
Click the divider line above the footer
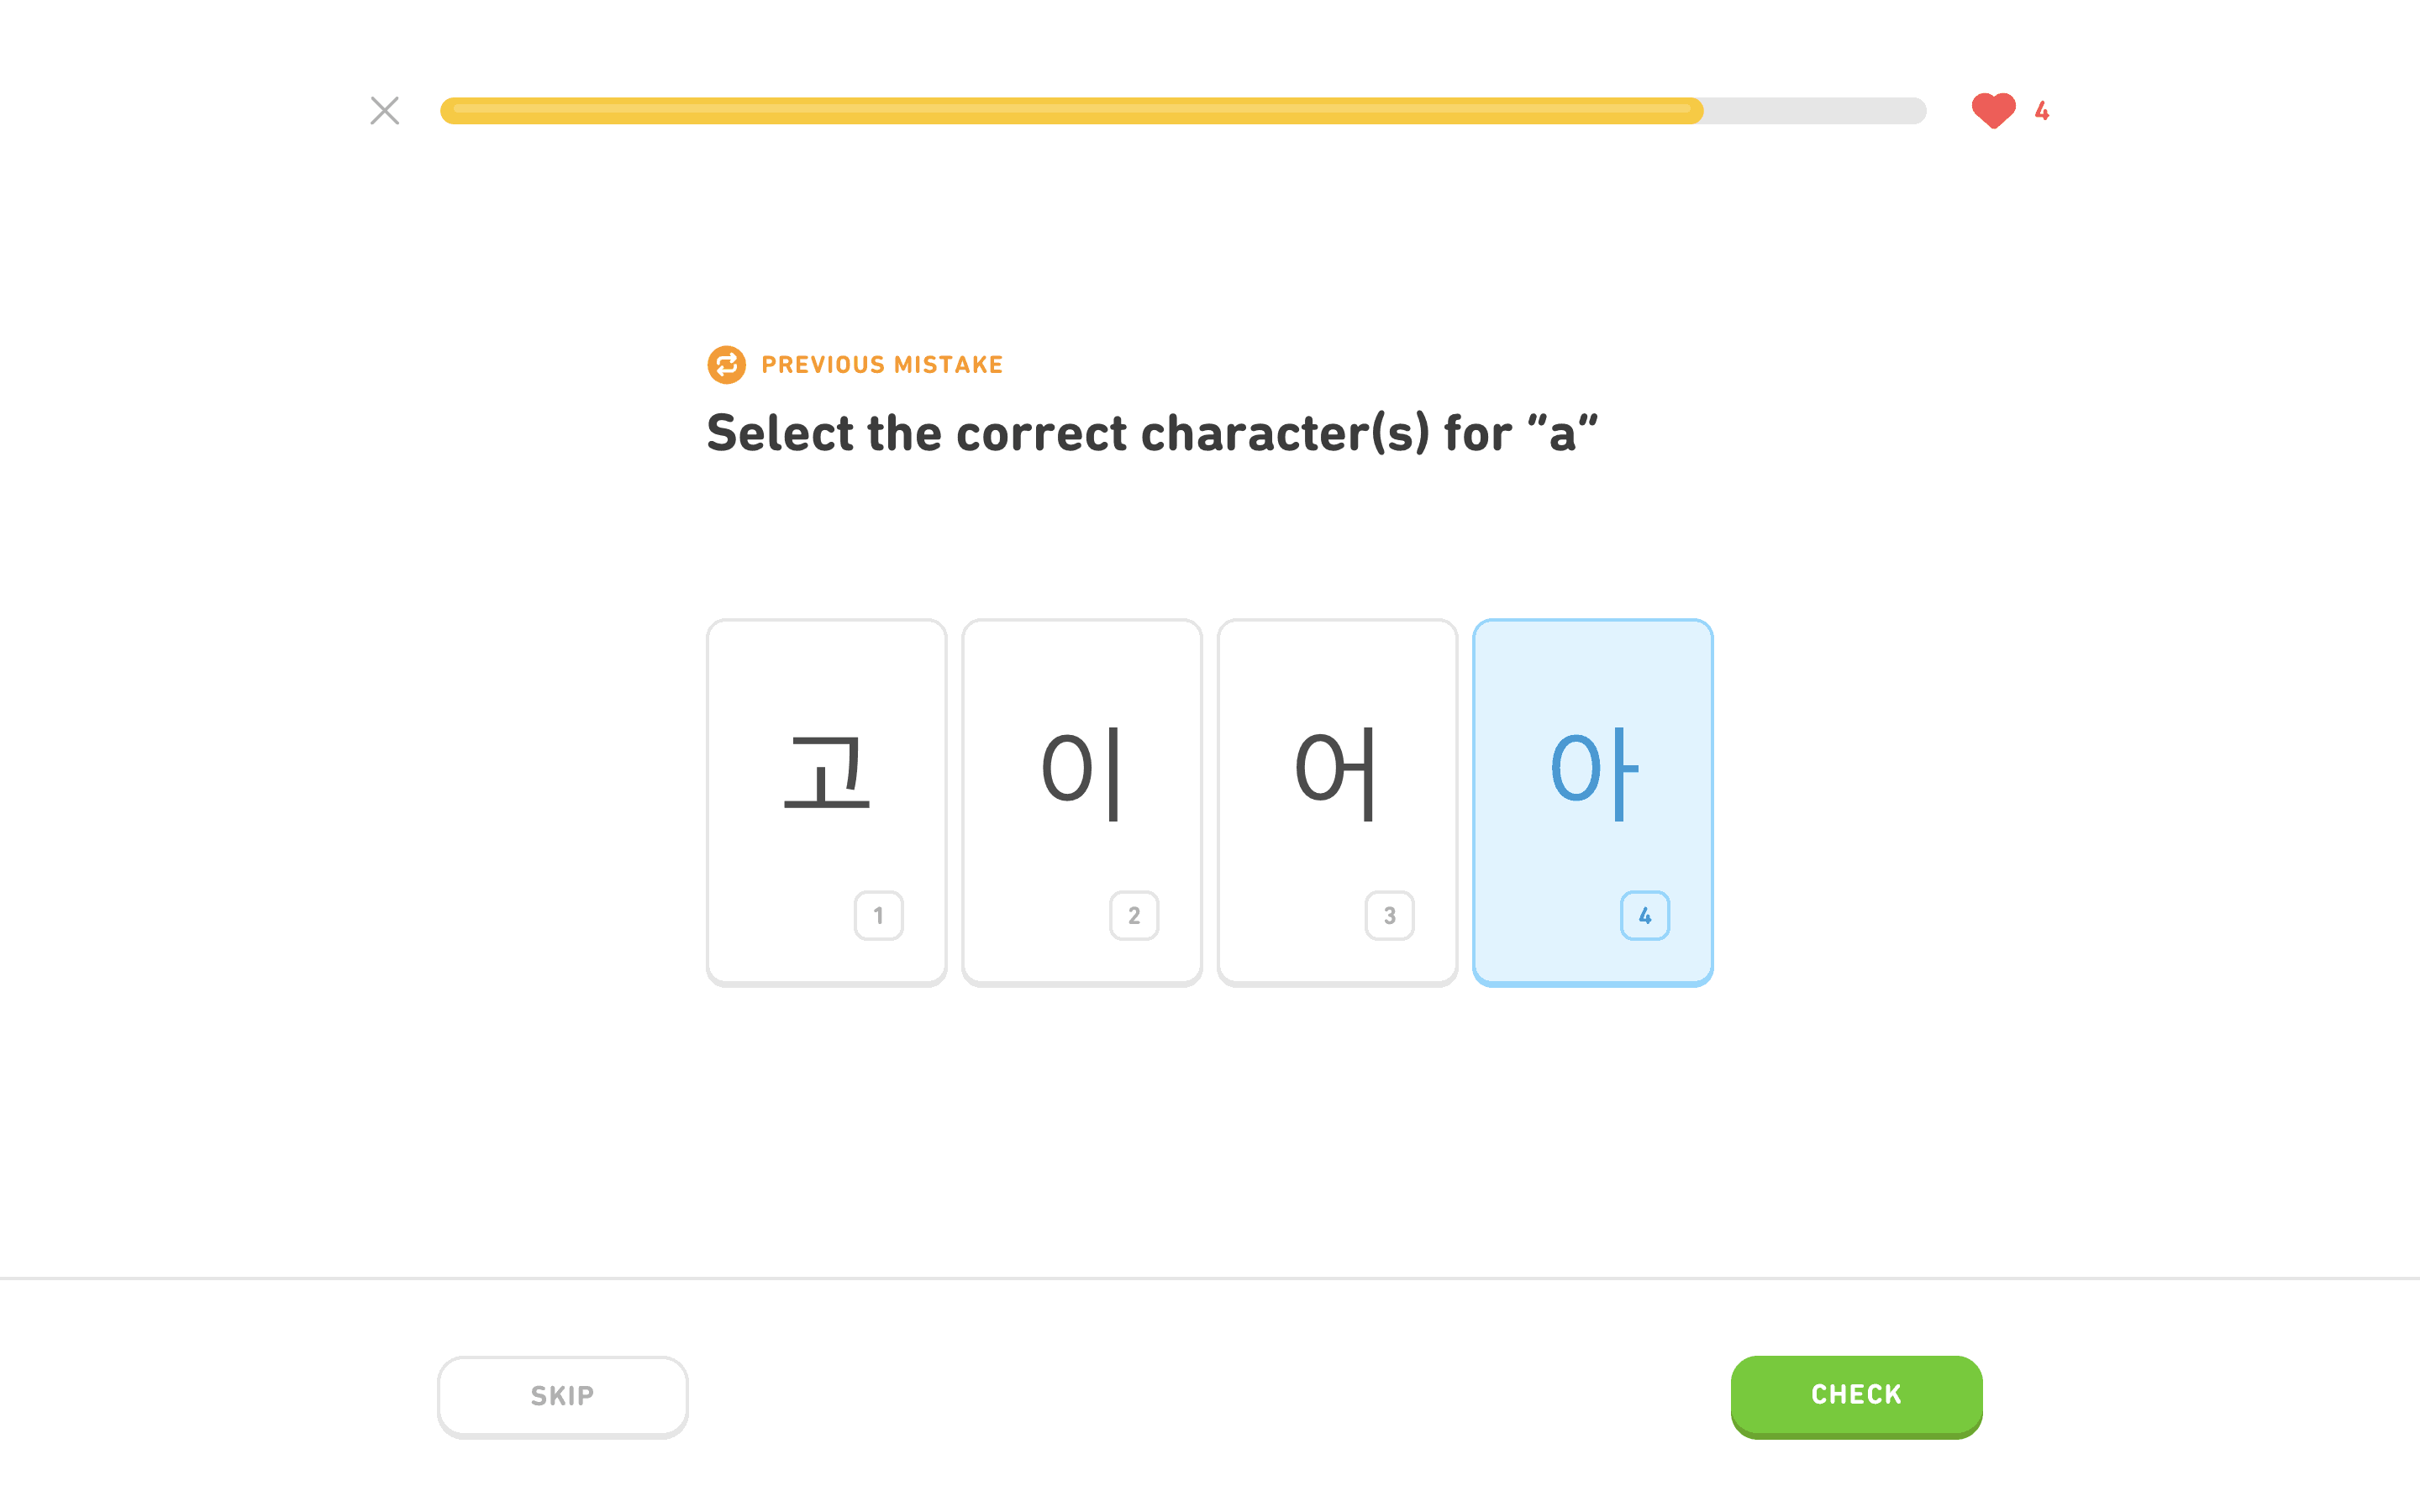(1210, 1278)
